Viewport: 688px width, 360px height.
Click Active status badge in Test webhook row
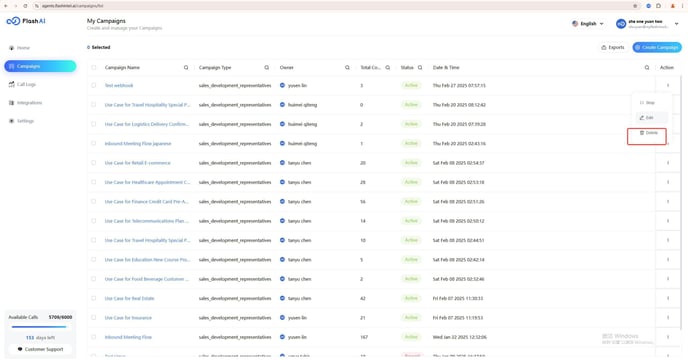coord(411,85)
